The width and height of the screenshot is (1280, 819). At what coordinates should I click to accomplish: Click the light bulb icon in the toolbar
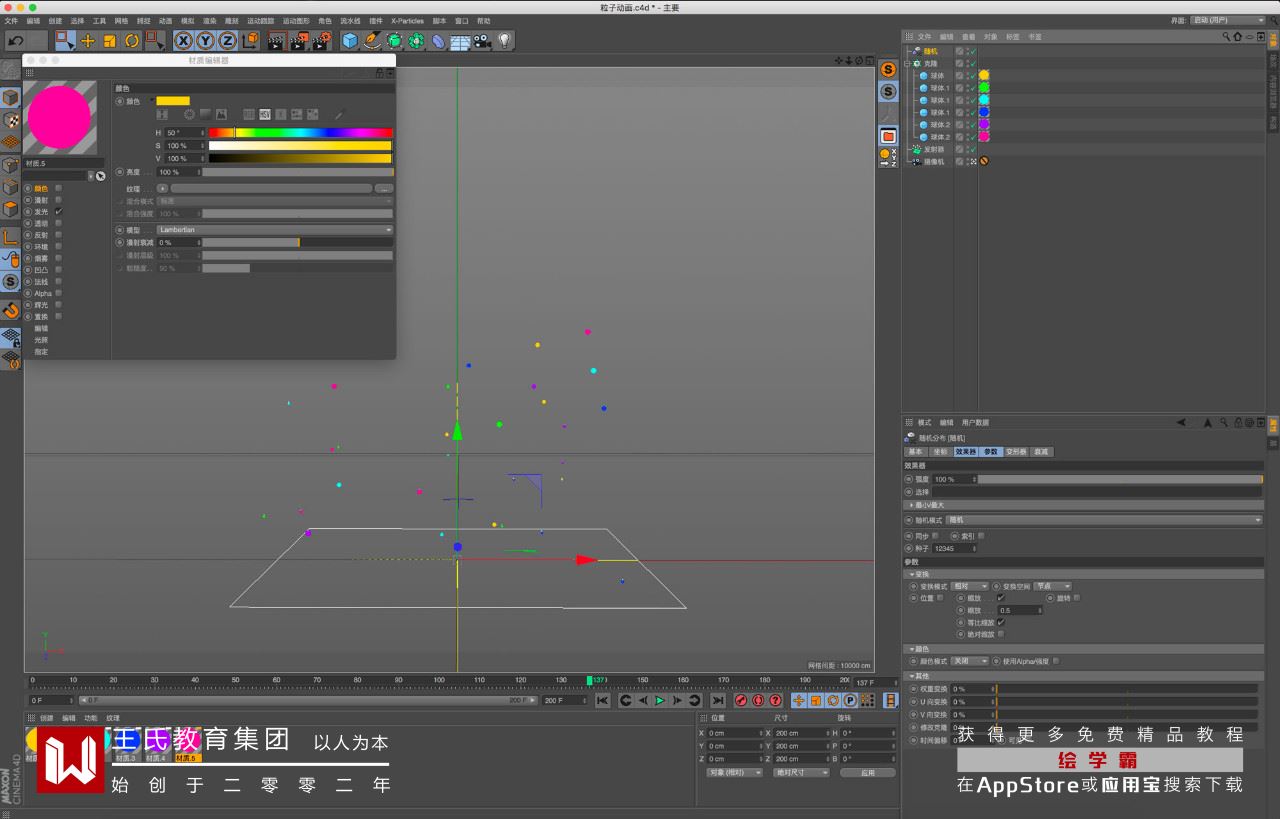coord(505,41)
